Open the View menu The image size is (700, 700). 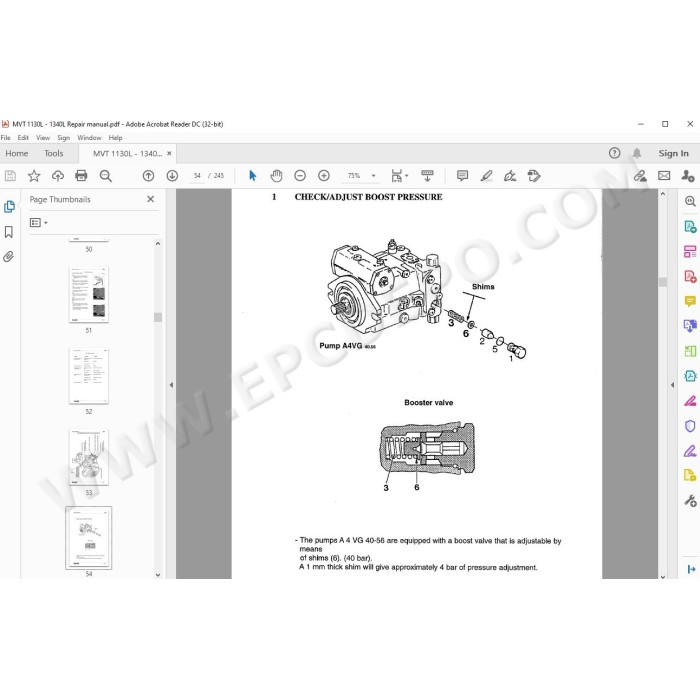(x=43, y=138)
